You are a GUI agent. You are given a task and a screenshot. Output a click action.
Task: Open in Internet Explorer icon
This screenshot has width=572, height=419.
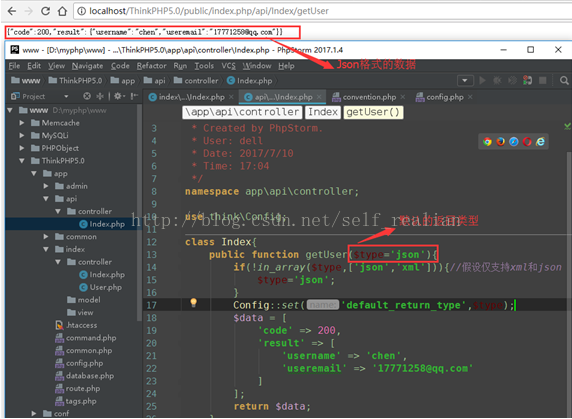(x=540, y=141)
